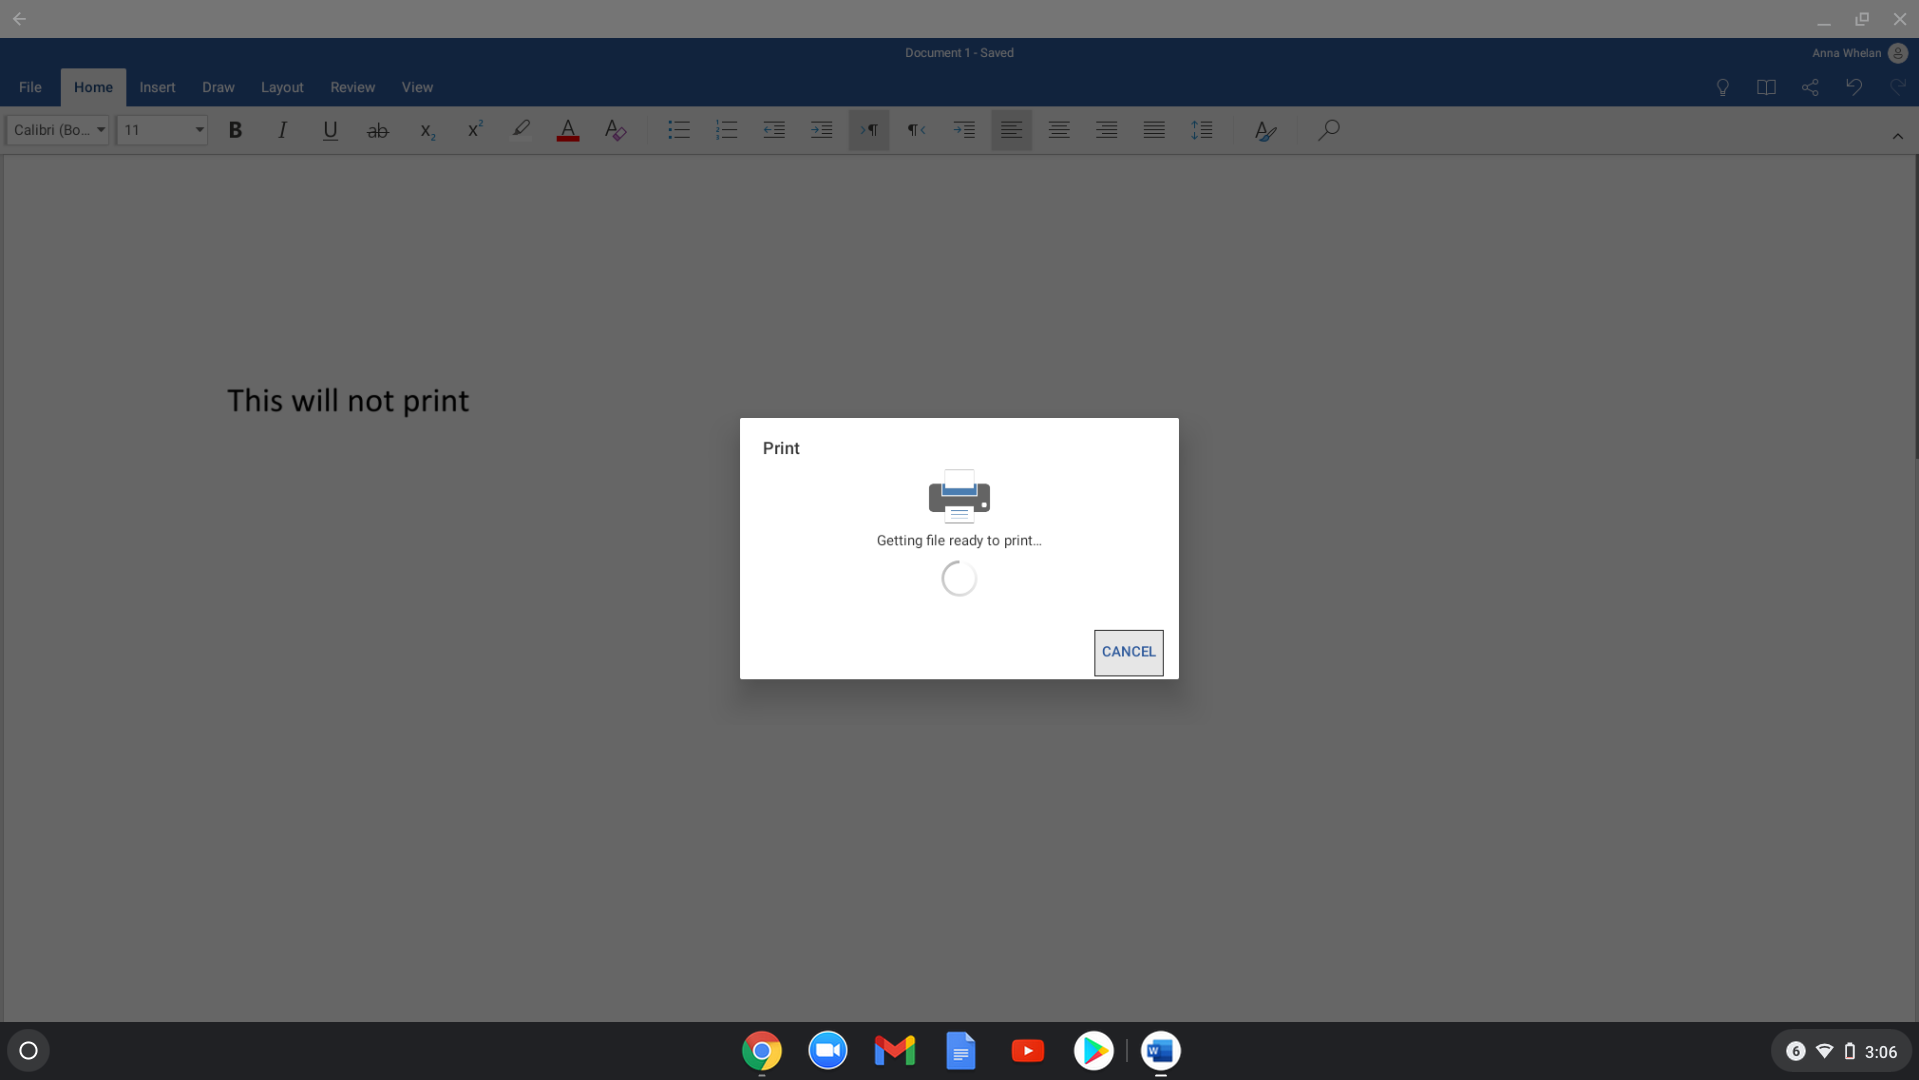Toggle strikethrough formatting
1919x1080 pixels.
377,130
